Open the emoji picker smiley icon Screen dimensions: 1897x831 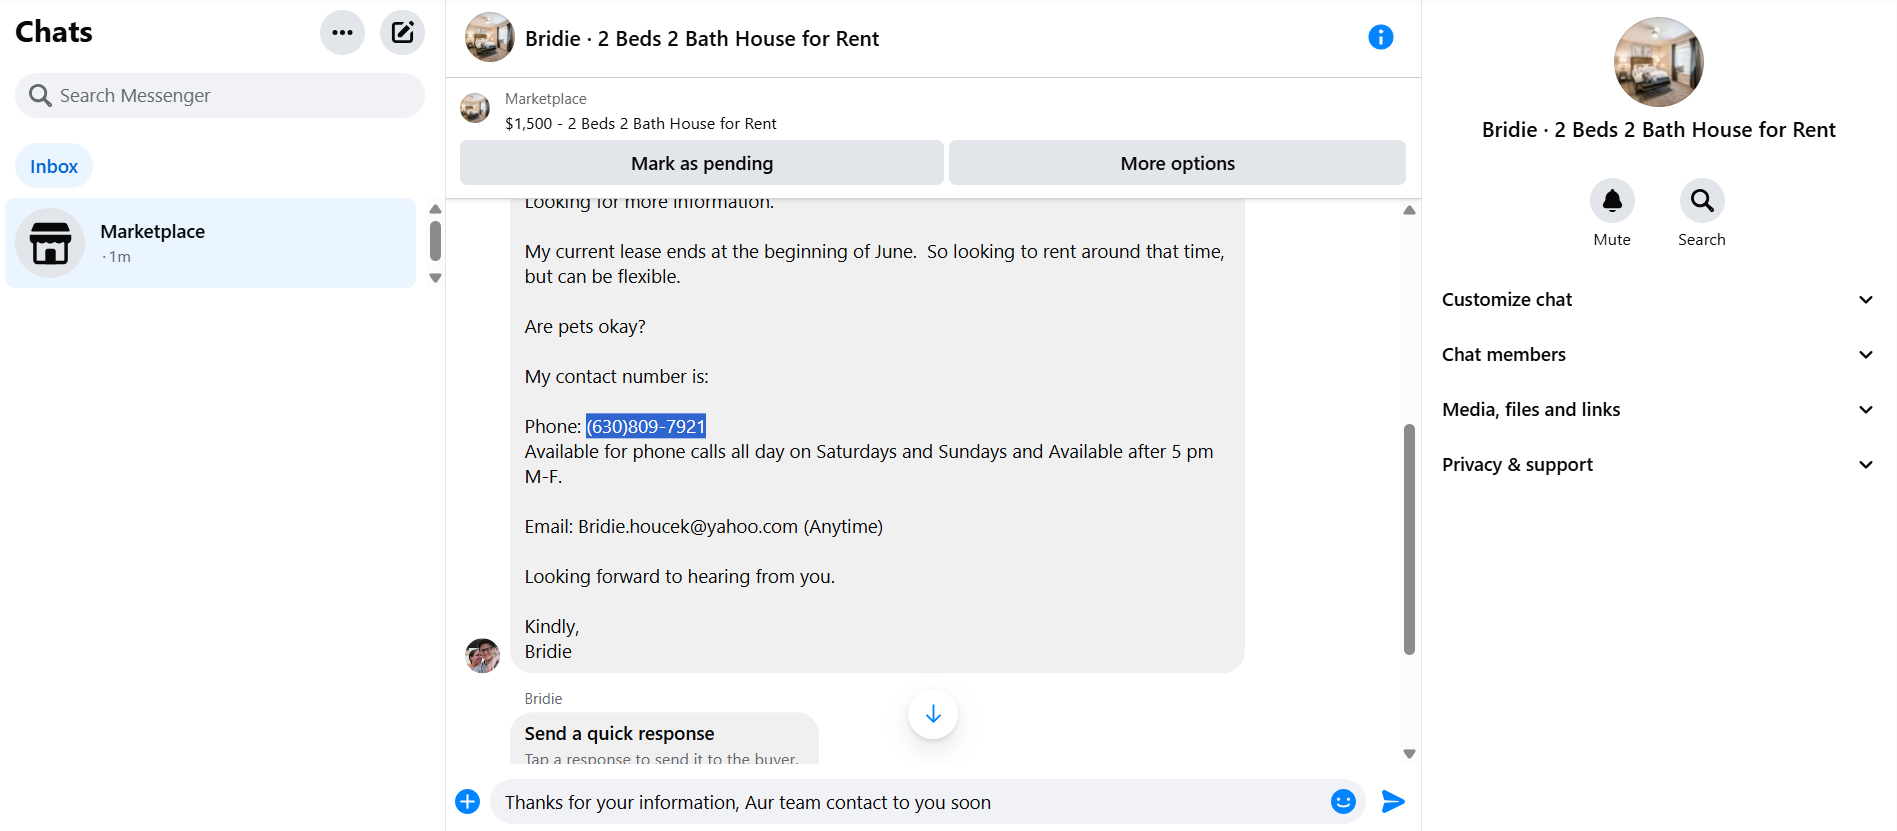point(1343,801)
